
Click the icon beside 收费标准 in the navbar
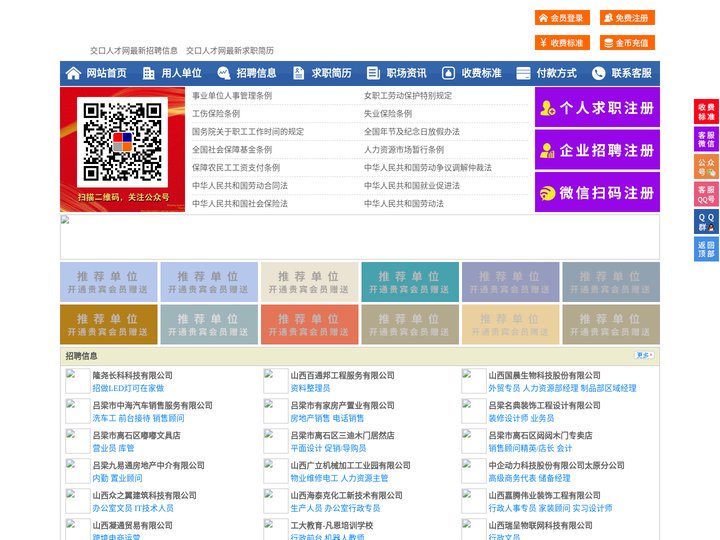click(448, 73)
